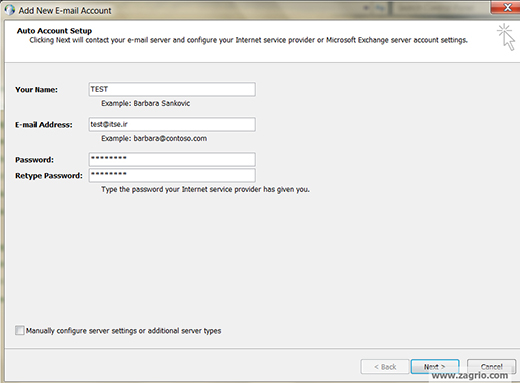Viewport: 520px width, 383px height.
Task: Click the 'Example: Barbara Sankovic' hint text
Action: (x=146, y=103)
